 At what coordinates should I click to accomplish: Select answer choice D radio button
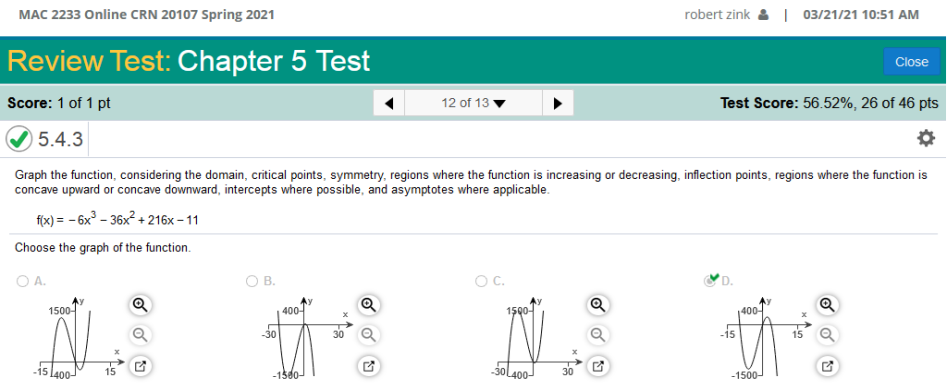pos(710,281)
